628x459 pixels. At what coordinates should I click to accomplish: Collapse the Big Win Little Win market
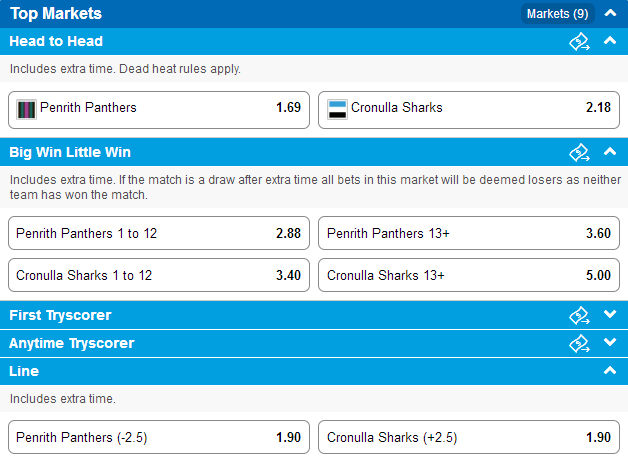[x=610, y=151]
